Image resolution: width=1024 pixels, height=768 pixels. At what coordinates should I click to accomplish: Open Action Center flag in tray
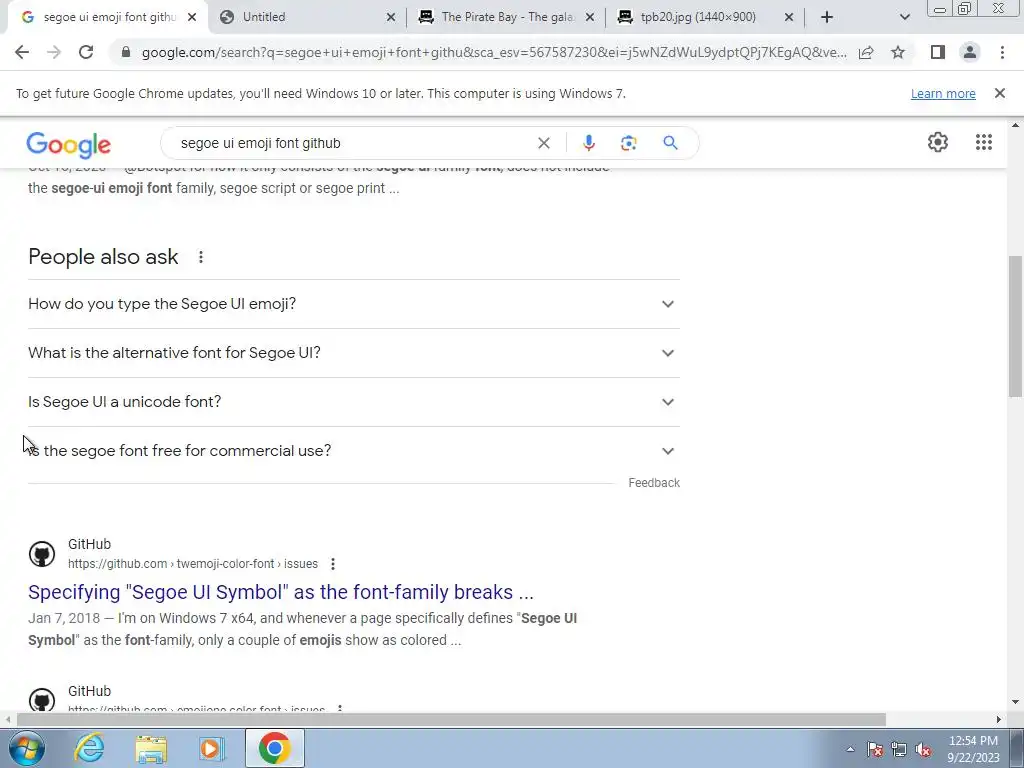tap(875, 749)
